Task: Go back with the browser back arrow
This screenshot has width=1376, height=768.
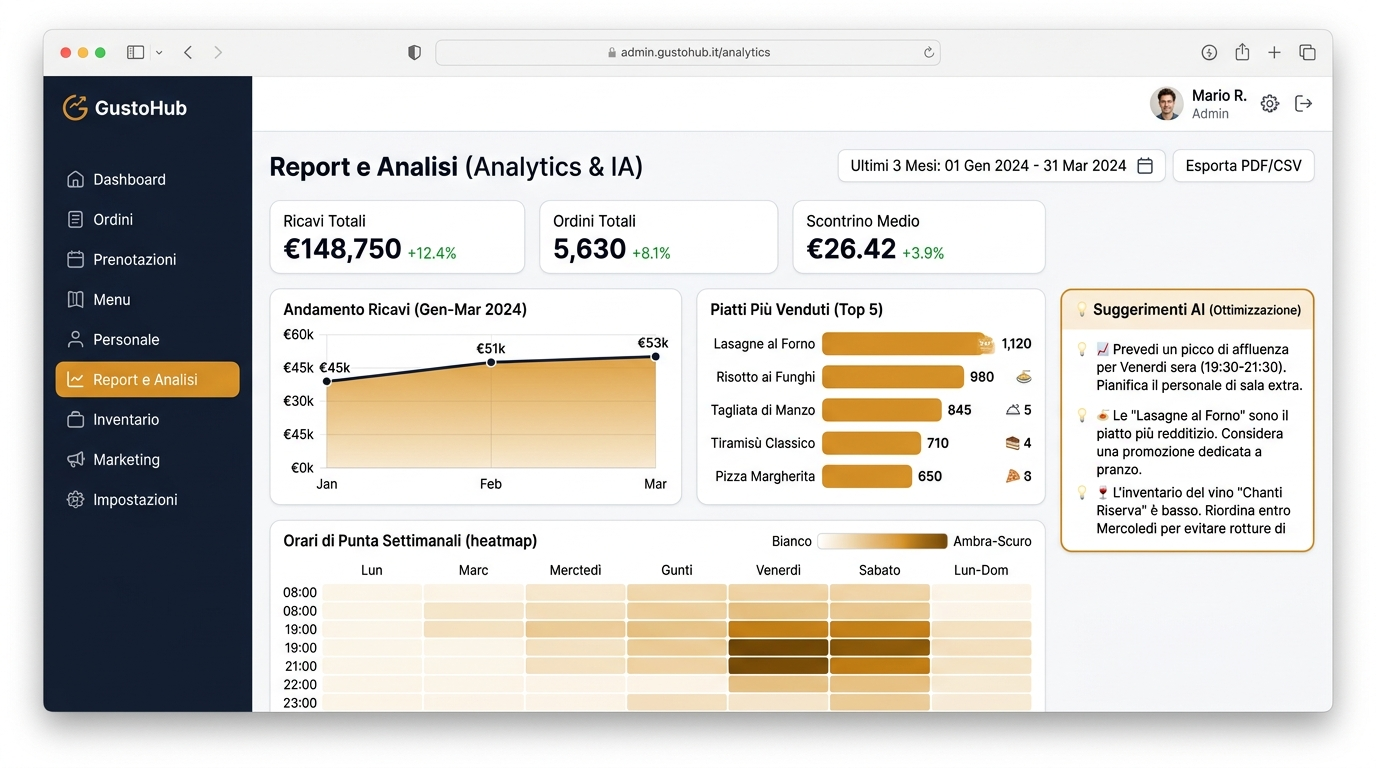Action: 188,52
